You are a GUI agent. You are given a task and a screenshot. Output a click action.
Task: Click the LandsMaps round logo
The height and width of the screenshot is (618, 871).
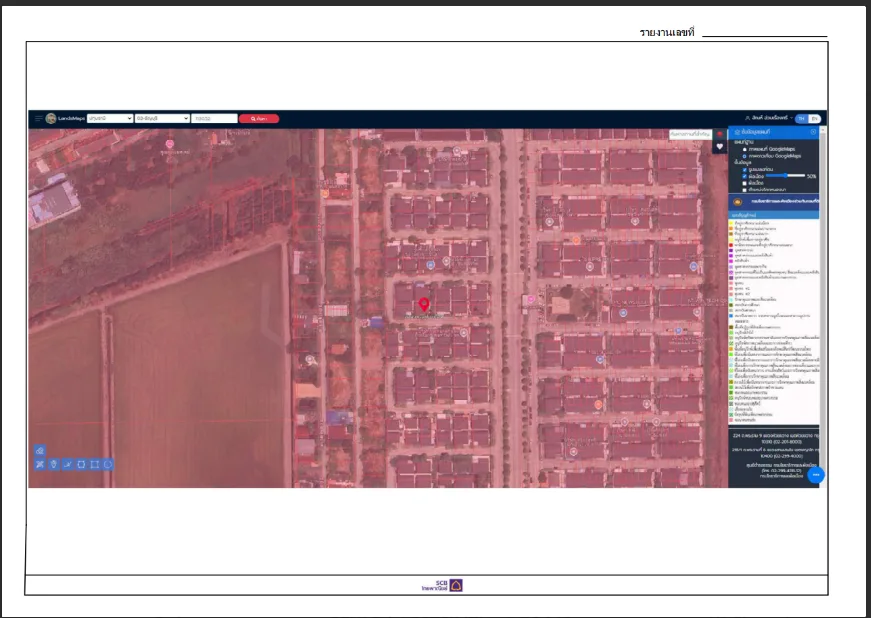tap(51, 118)
